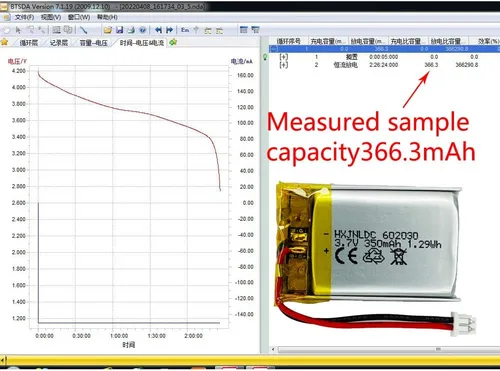The width and height of the screenshot is (500, 371).
Task: Collapse the highlighted cycle 1 row
Action: (274, 49)
